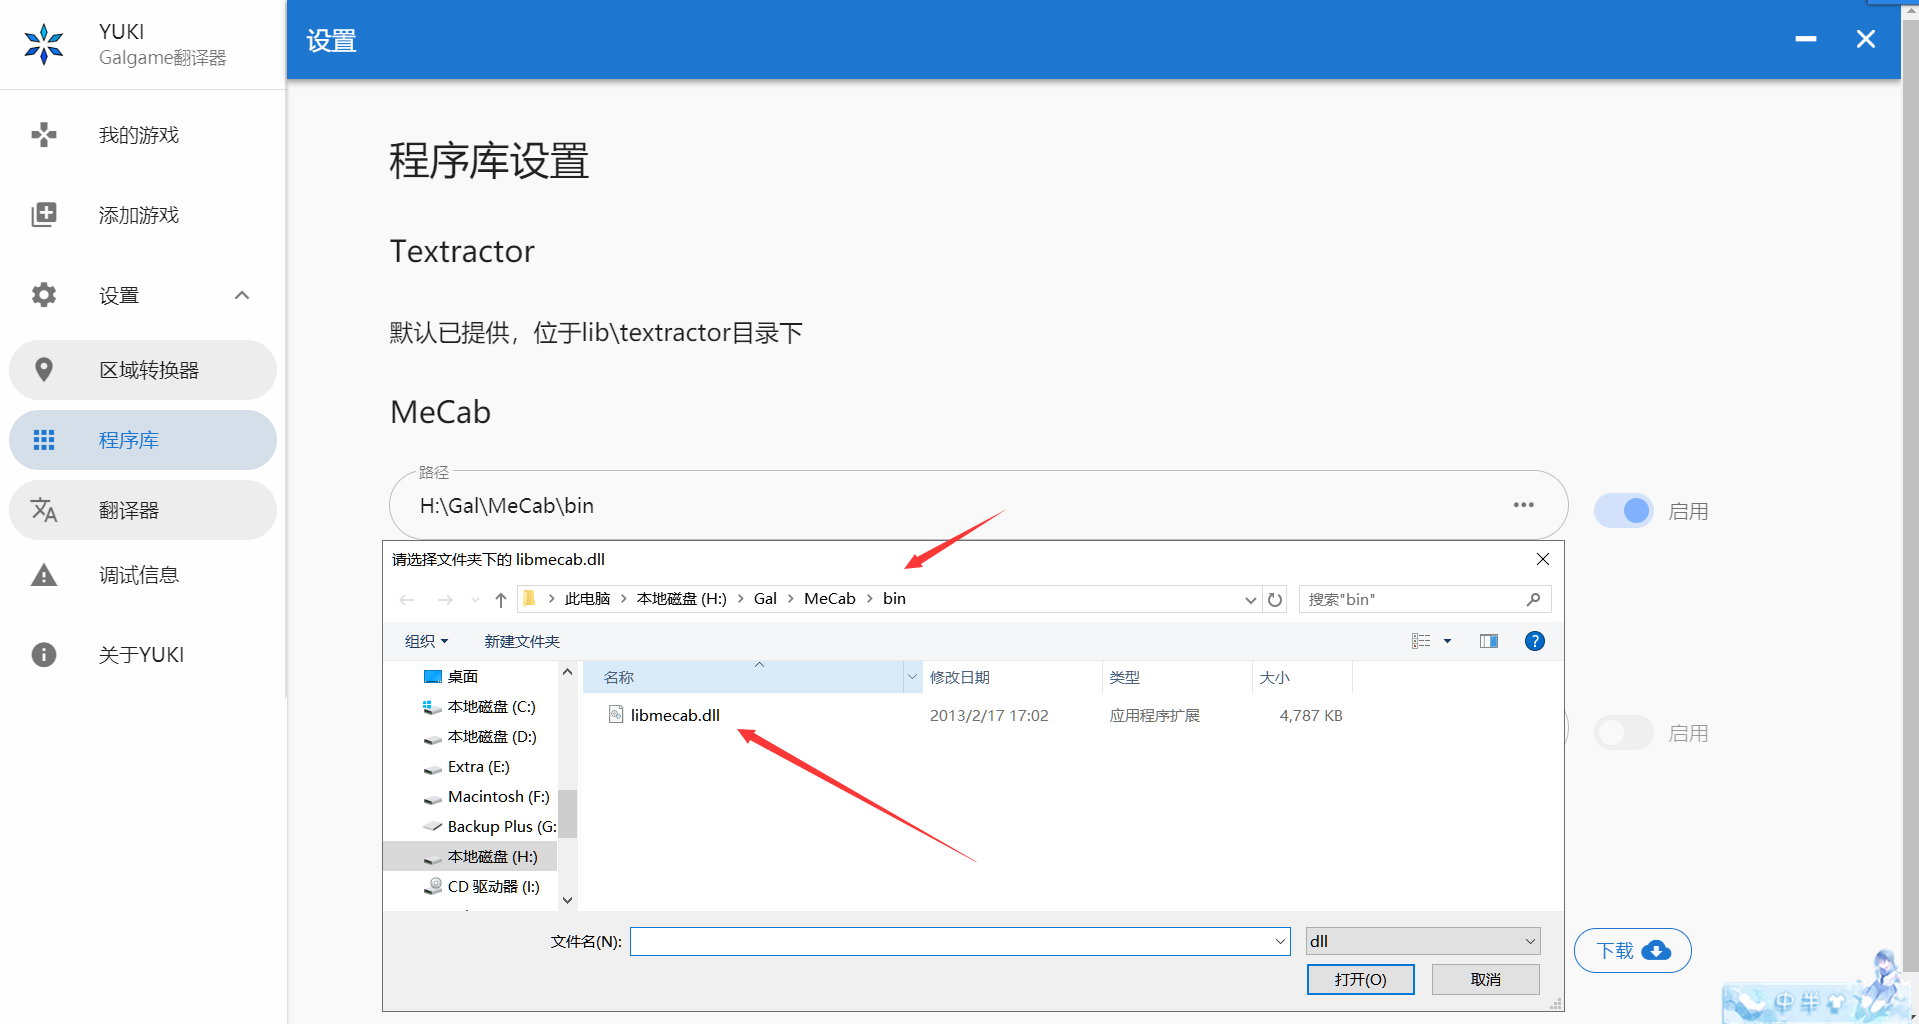The image size is (1919, 1024).
Task: Click the 设置 gear icon
Action: tap(44, 295)
